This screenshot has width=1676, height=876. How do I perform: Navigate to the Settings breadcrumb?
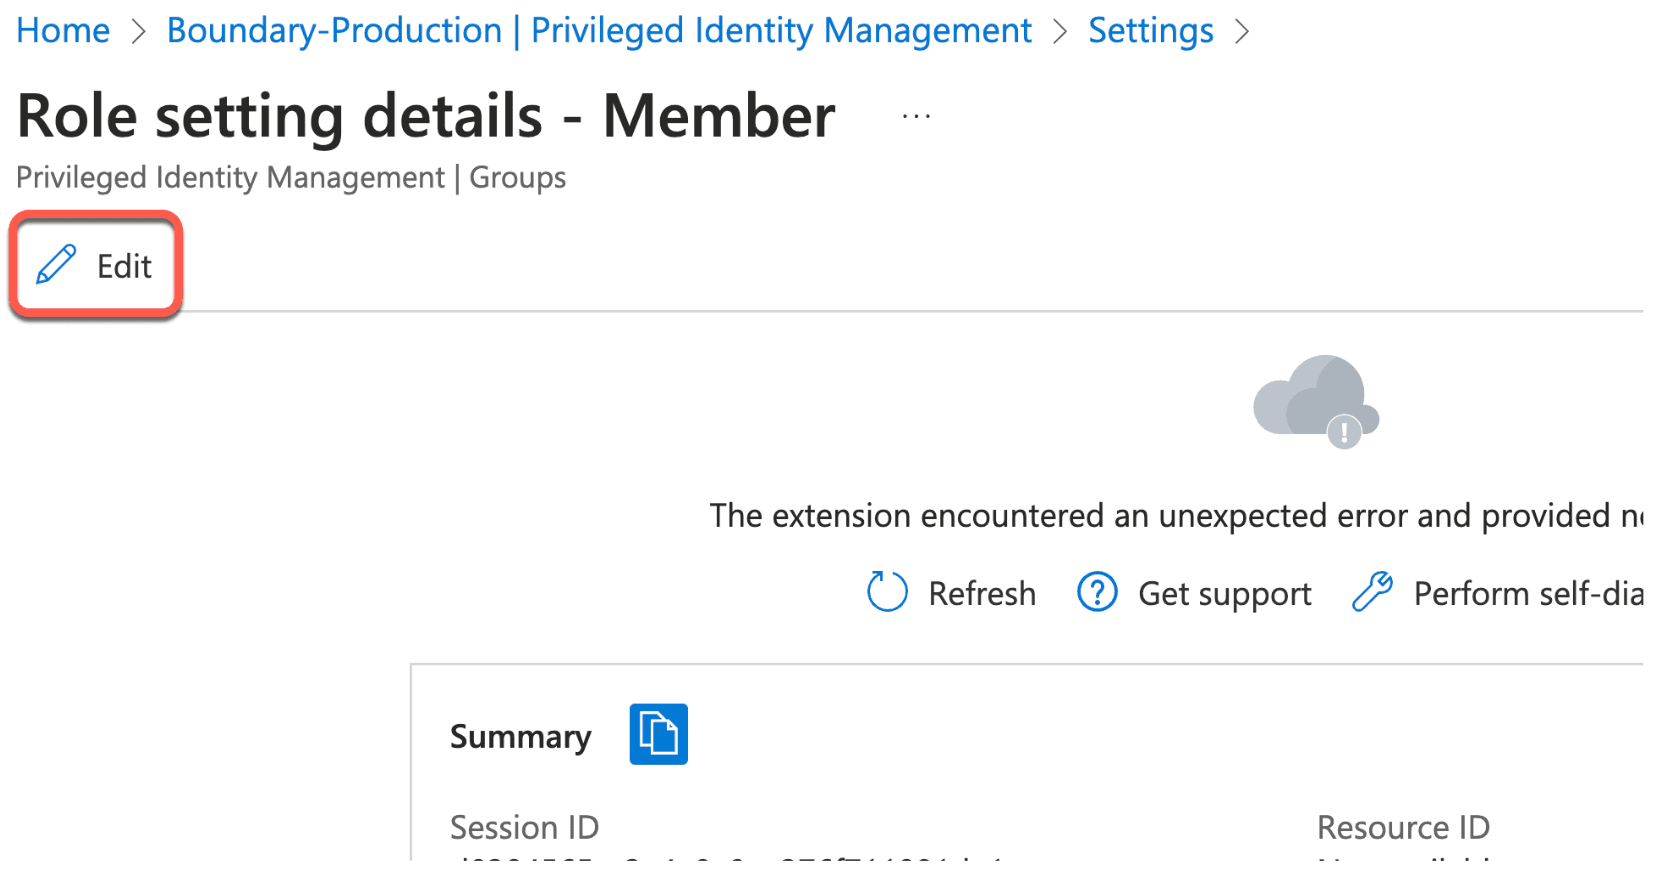(x=1151, y=30)
